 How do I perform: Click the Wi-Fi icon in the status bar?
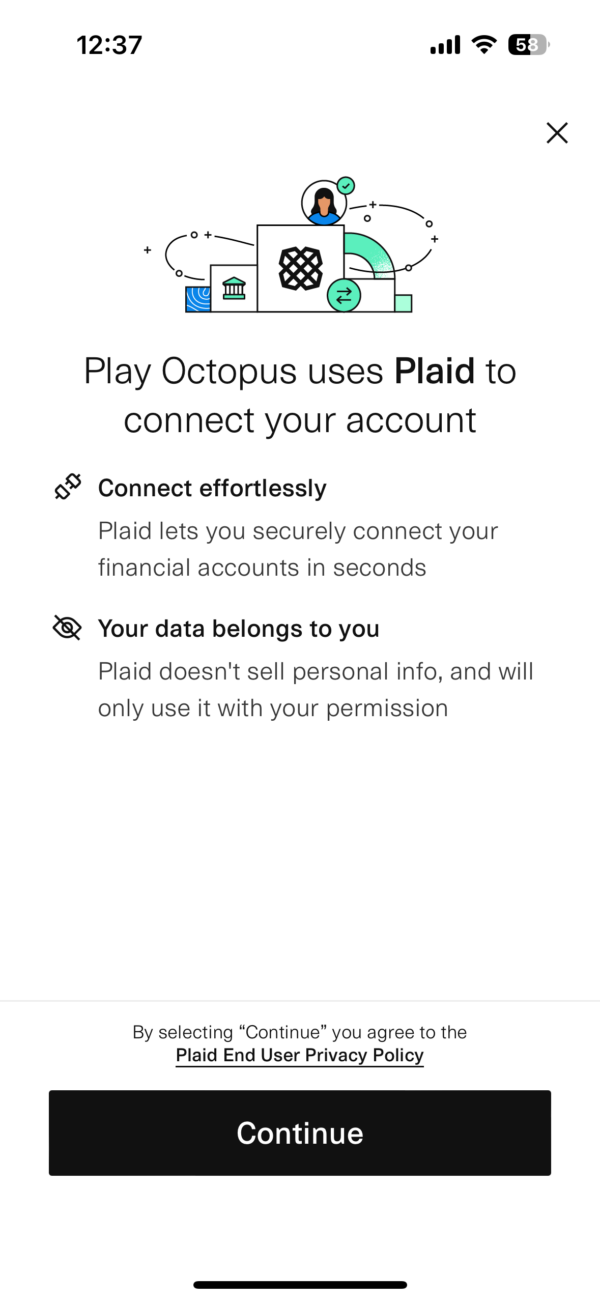click(x=483, y=44)
